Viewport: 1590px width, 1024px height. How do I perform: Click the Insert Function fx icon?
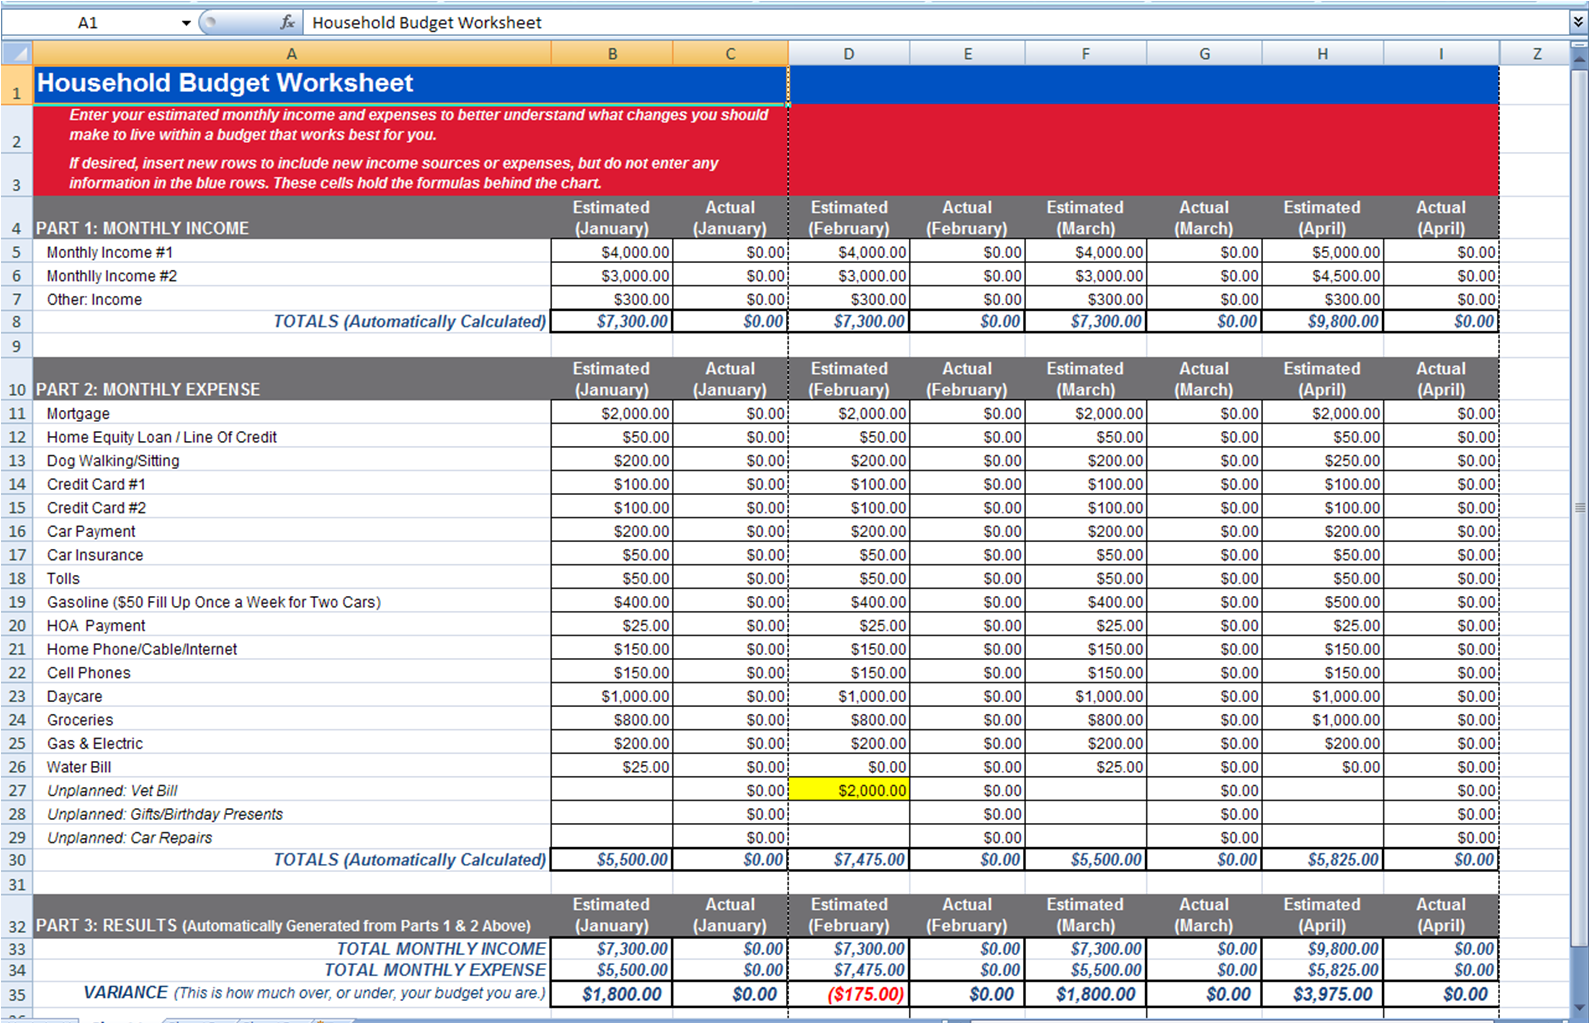pos(287,22)
